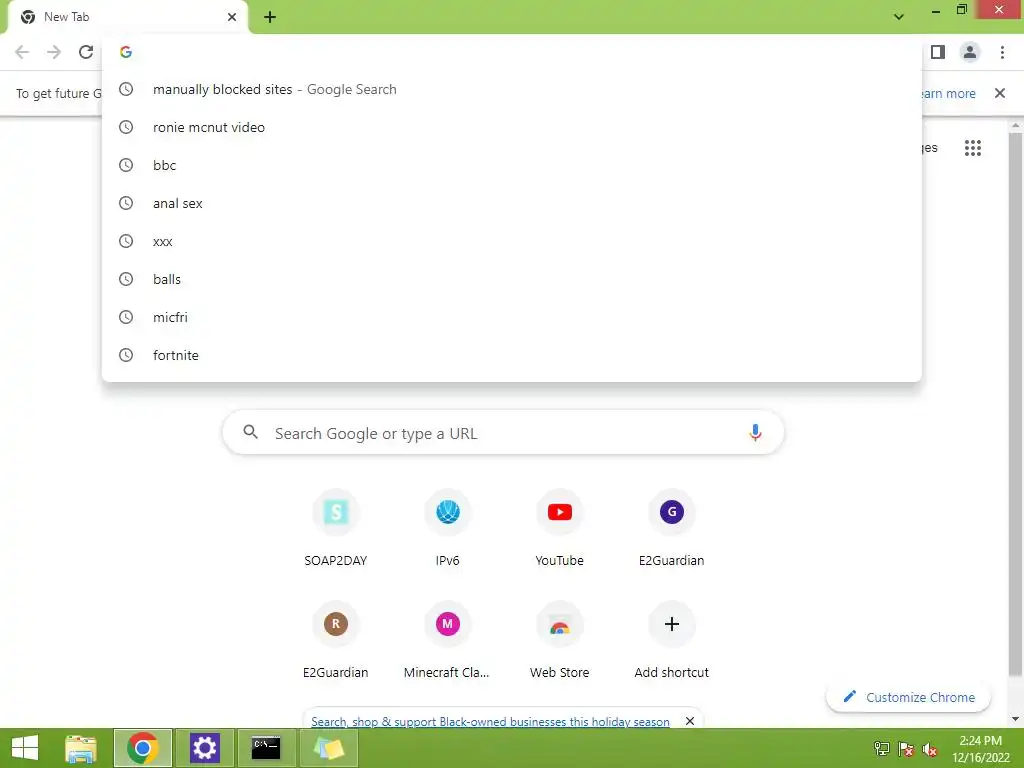Viewport: 1024px width, 768px height.
Task: Open a new tab with plus button
Action: pos(270,18)
